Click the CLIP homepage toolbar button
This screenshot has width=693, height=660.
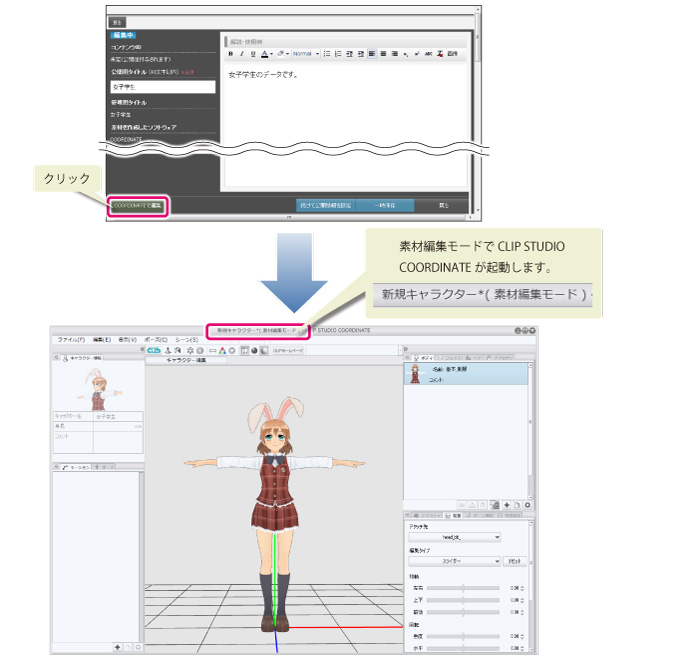point(288,351)
